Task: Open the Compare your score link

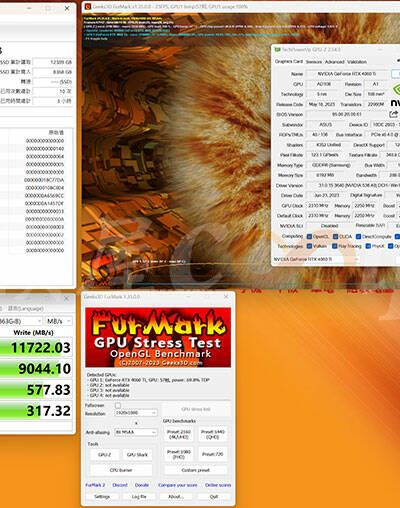Action: point(178,485)
